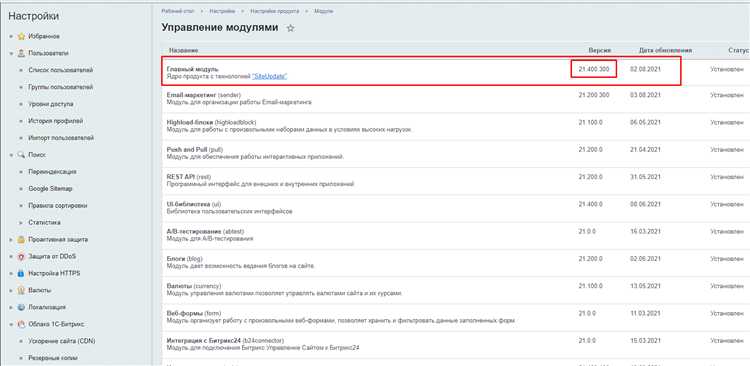This screenshot has height=366, width=750.
Task: Click update date 02.08.2021
Action: [645, 69]
